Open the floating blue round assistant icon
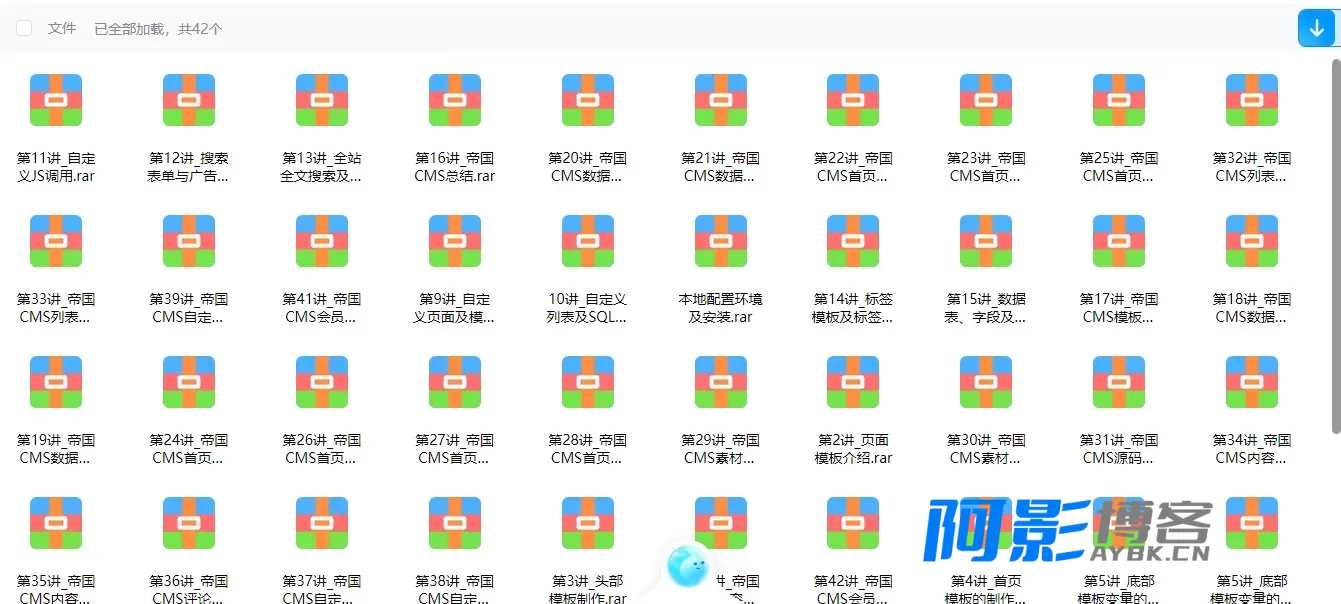 pos(689,565)
